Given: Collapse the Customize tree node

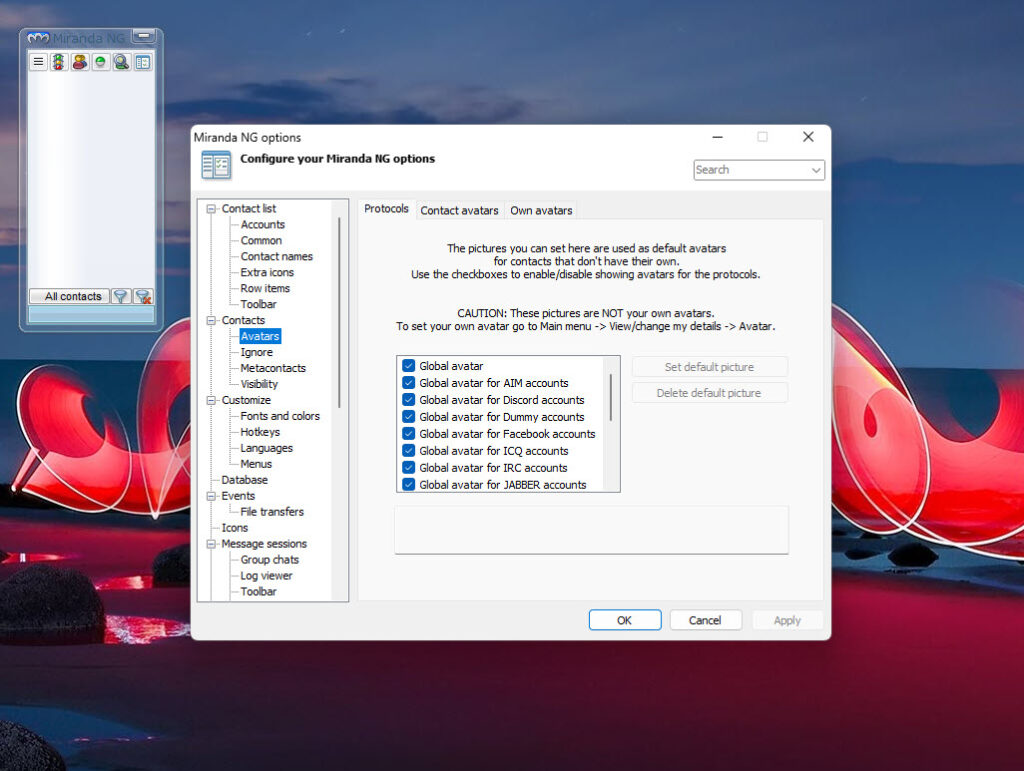Looking at the screenshot, I should coord(211,400).
